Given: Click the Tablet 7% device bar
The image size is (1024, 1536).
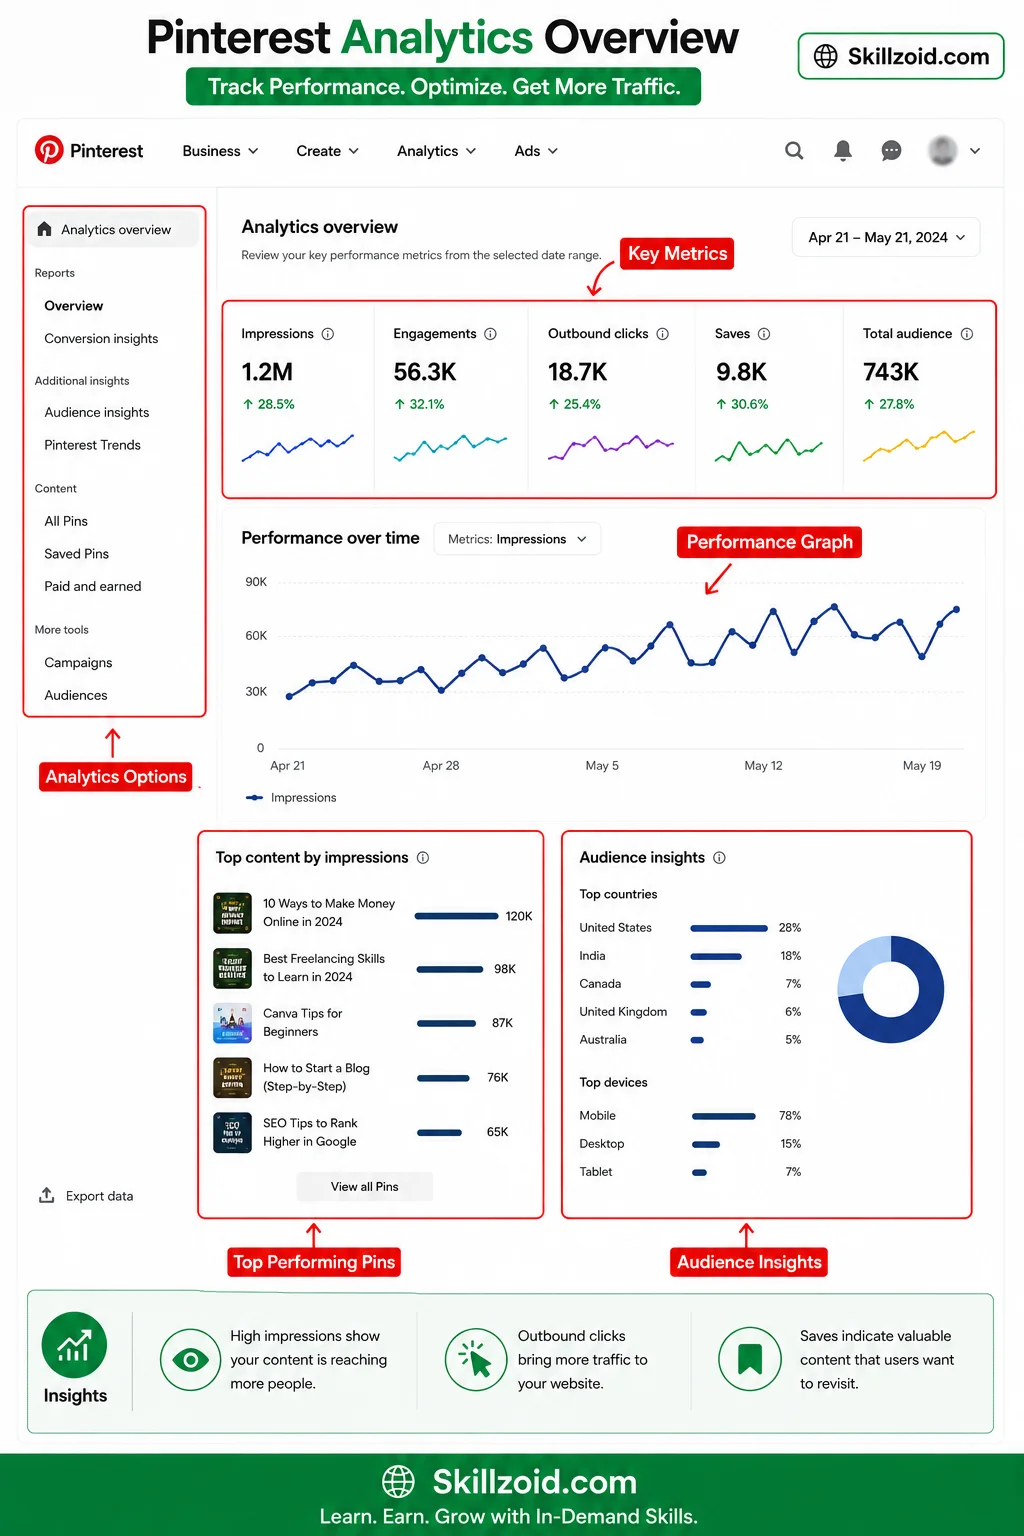Looking at the screenshot, I should click(x=700, y=1172).
